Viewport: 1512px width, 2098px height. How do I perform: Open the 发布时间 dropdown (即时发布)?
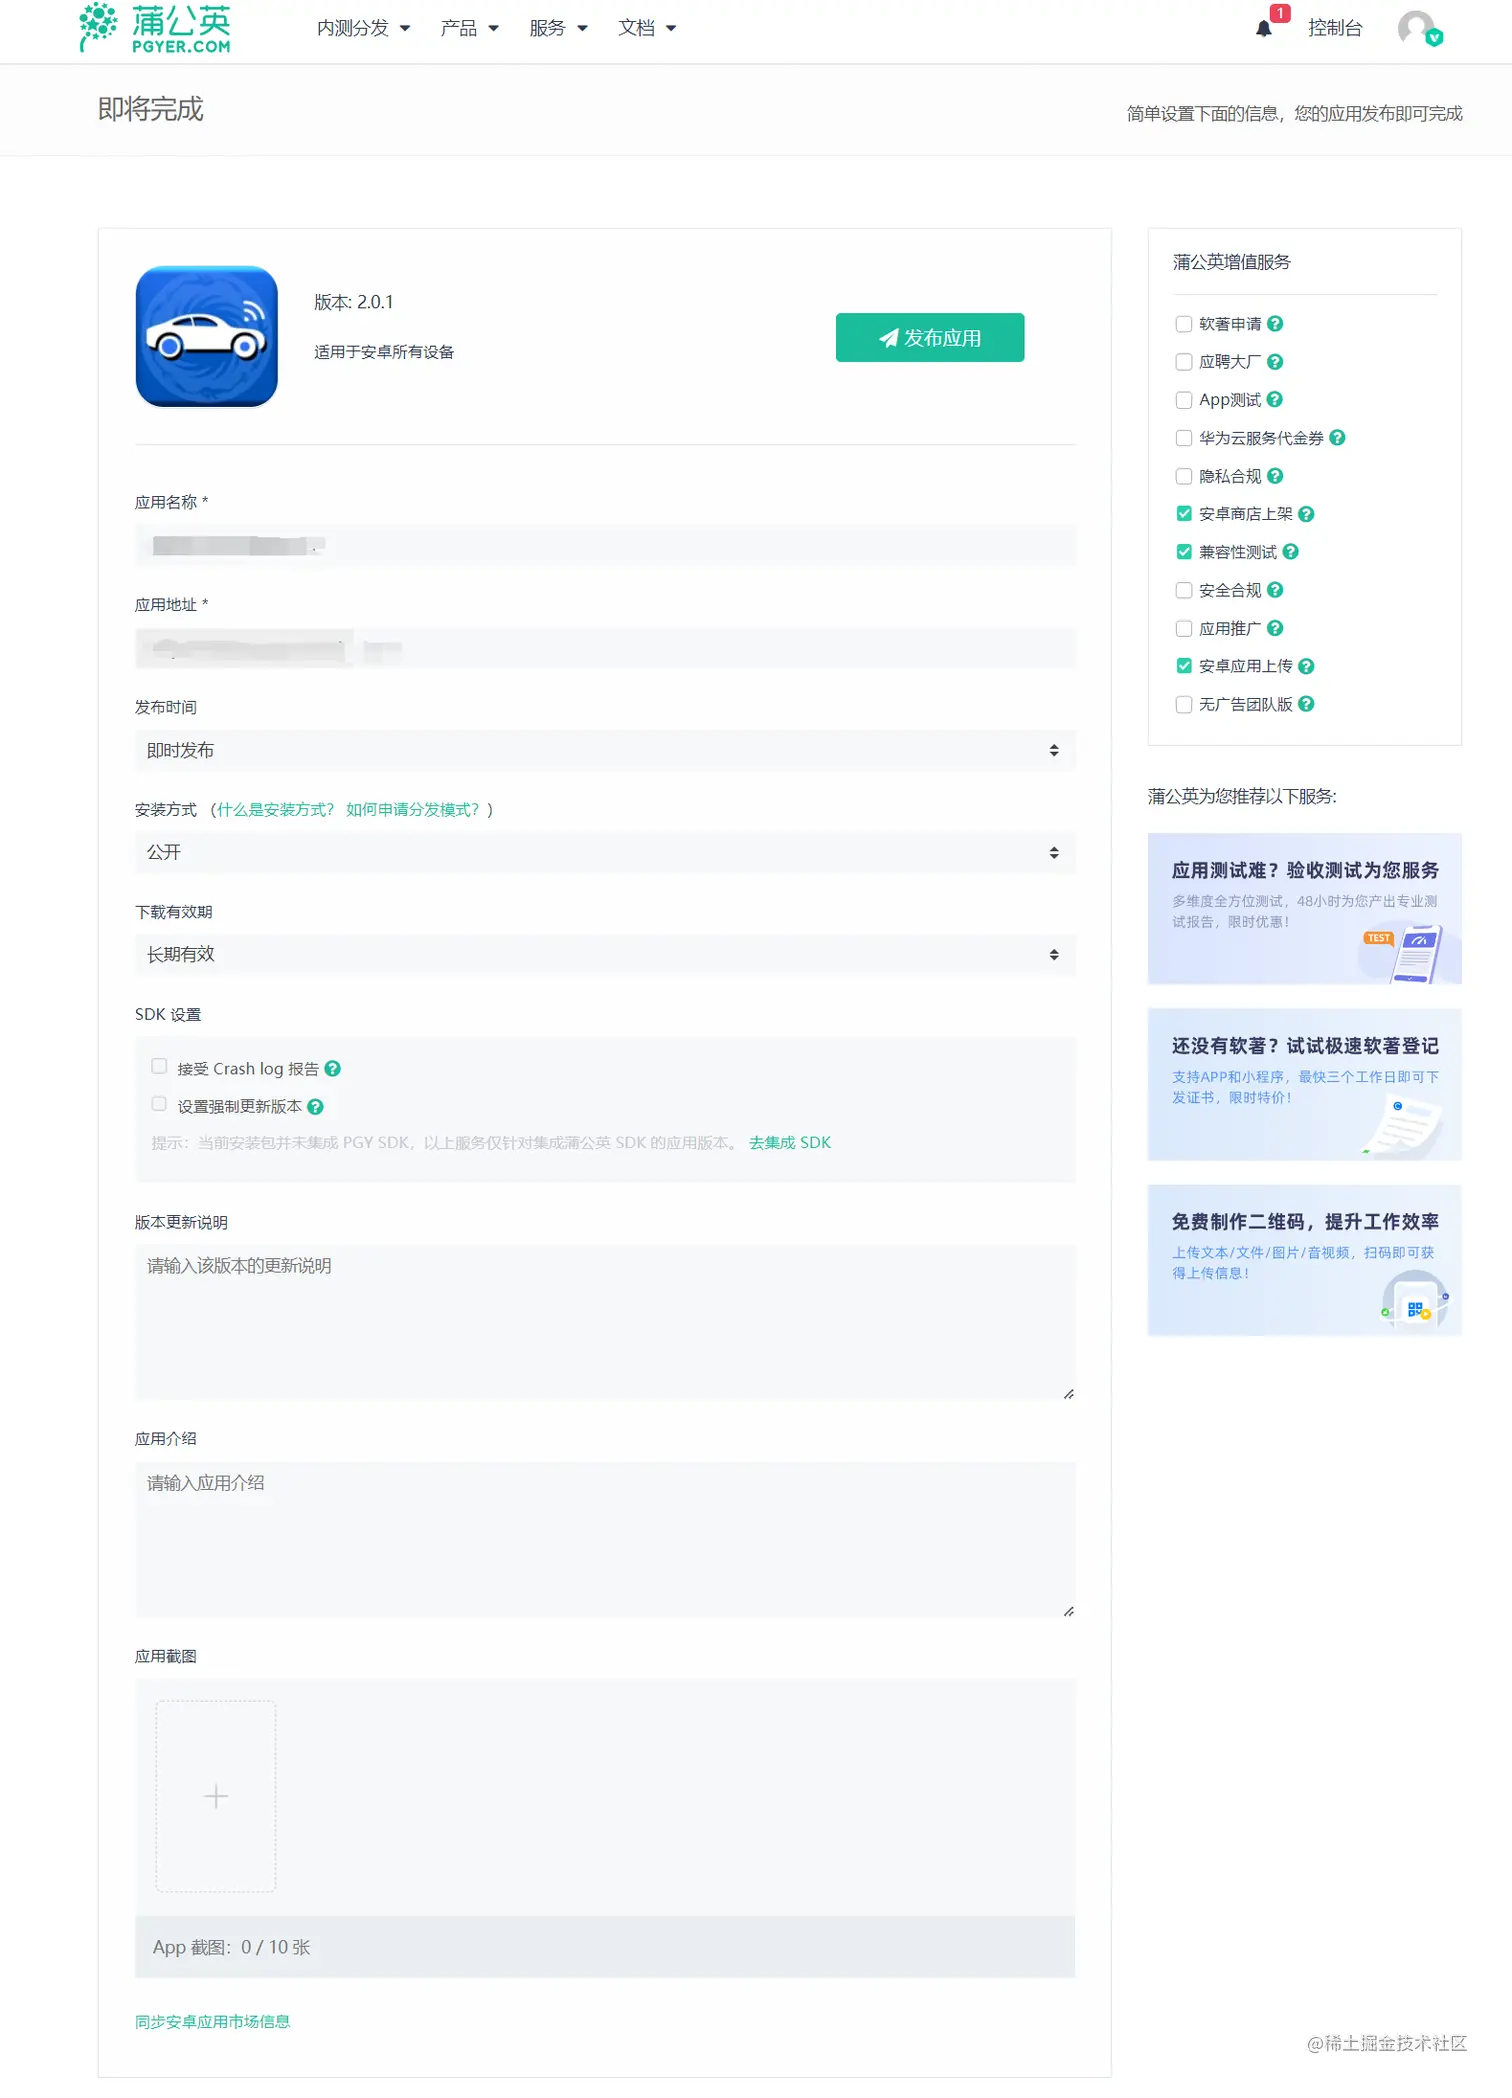pos(605,750)
